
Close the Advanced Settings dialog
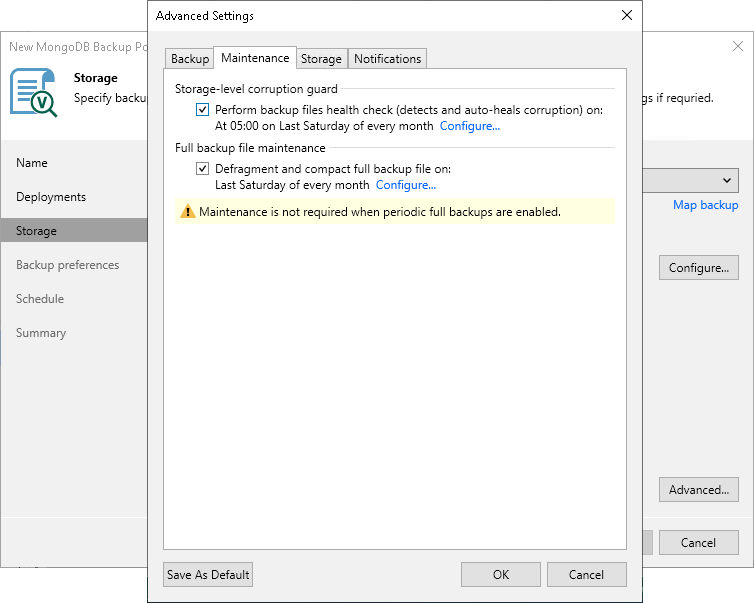(x=627, y=15)
